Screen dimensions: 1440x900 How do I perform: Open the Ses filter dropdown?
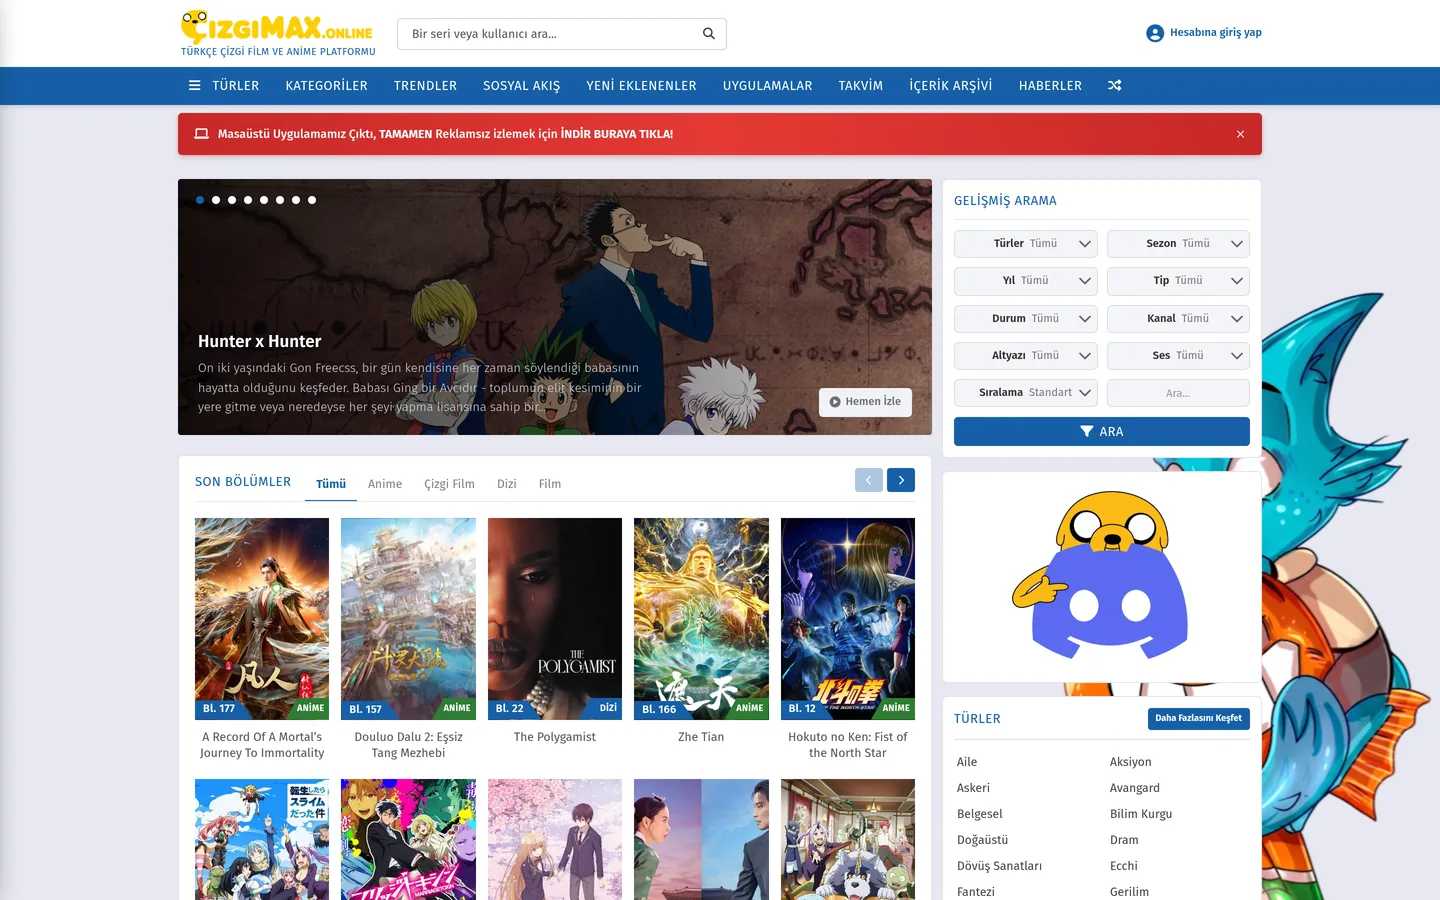[1178, 356]
